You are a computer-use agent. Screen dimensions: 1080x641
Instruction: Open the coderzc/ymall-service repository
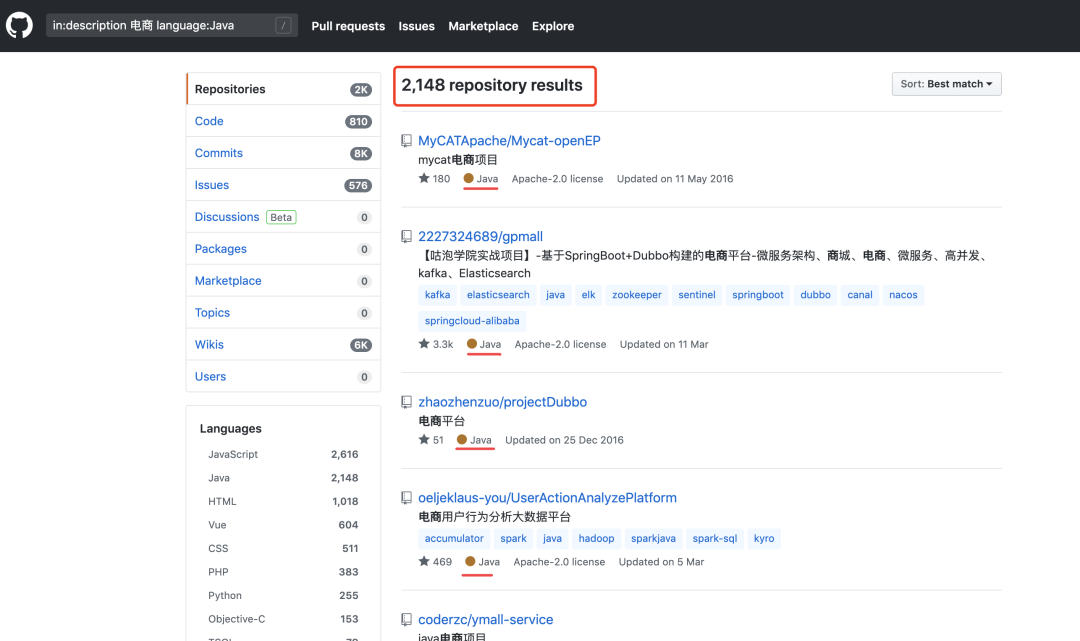(486, 619)
